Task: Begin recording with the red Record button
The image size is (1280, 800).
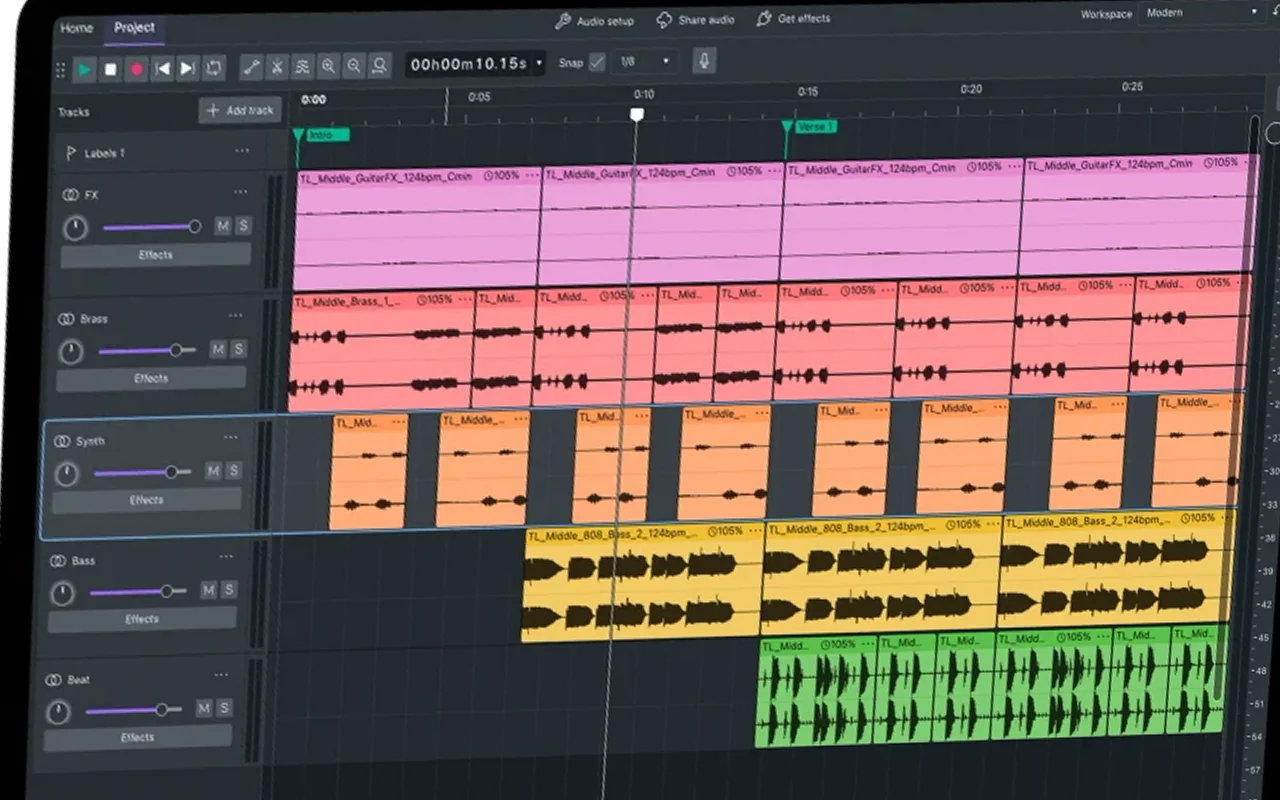Action: click(x=137, y=70)
